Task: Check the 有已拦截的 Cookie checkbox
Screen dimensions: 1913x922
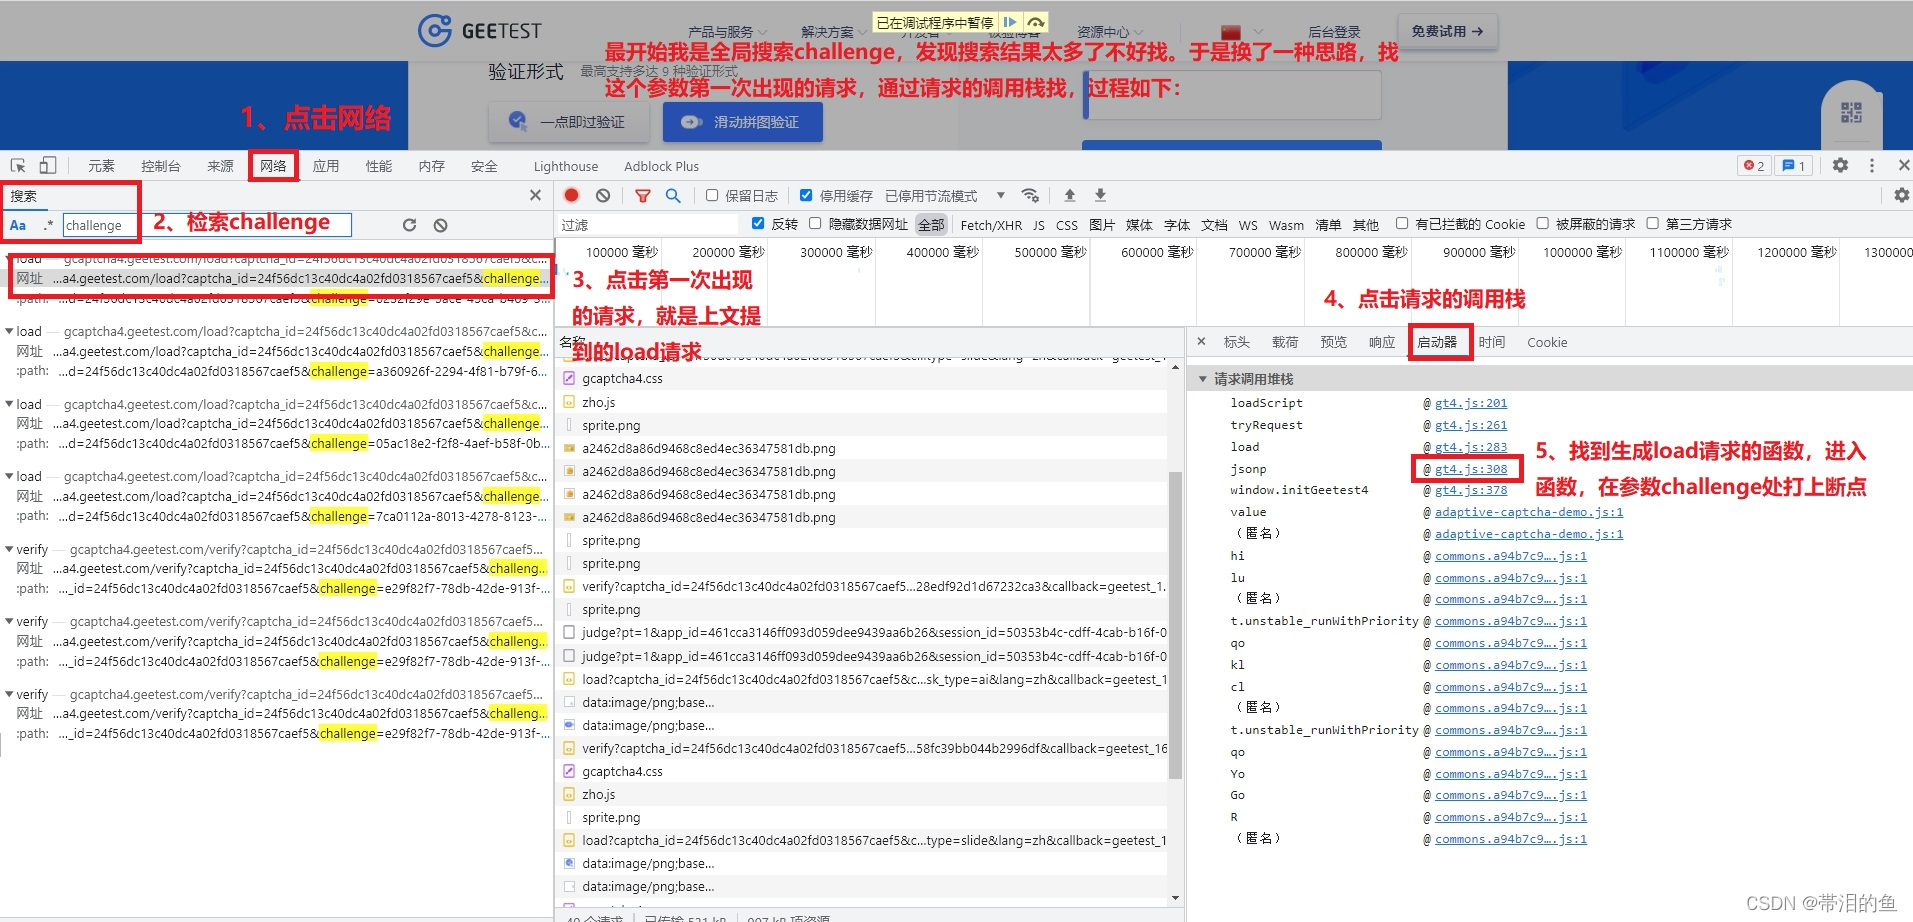Action: 1402,224
